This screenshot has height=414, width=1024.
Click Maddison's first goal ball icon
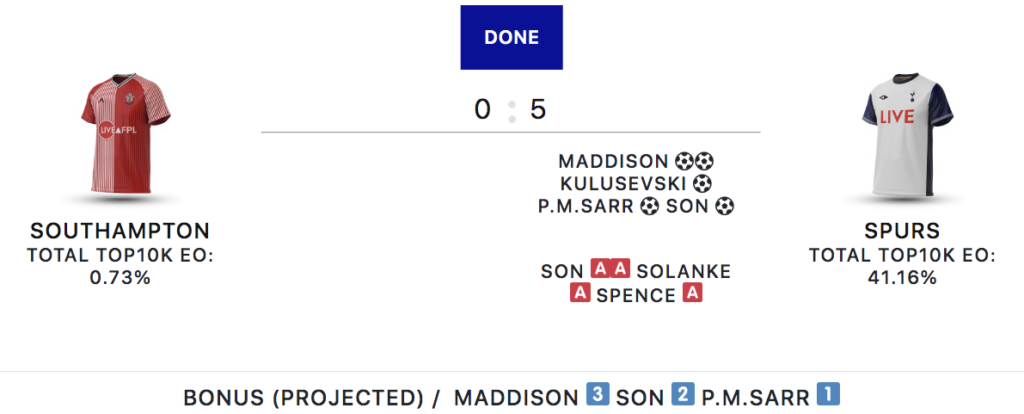pos(684,161)
